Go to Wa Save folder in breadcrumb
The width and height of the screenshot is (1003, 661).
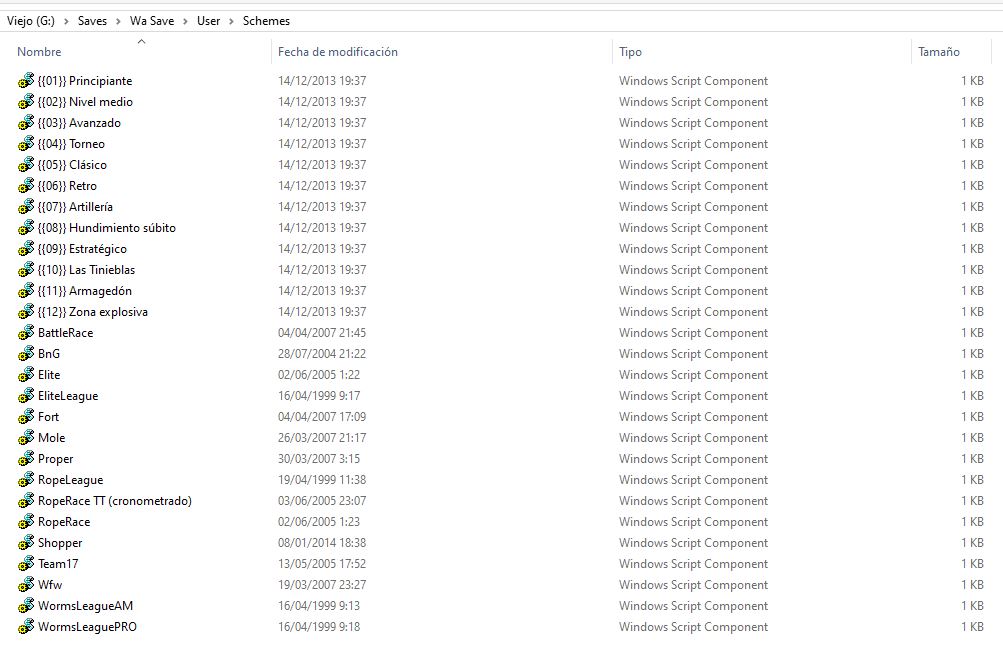click(x=152, y=21)
